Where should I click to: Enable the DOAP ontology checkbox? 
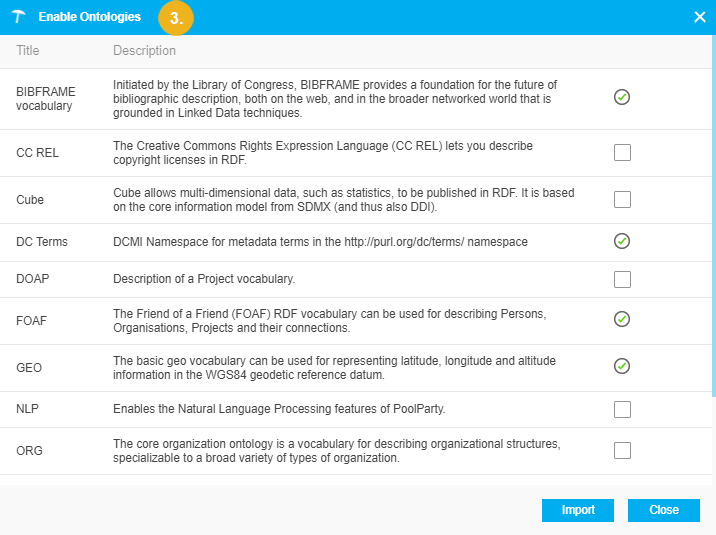coord(622,279)
